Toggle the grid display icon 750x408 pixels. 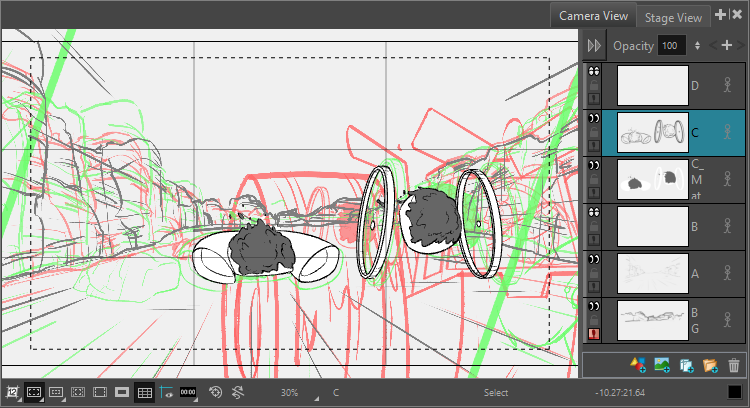coord(144,393)
